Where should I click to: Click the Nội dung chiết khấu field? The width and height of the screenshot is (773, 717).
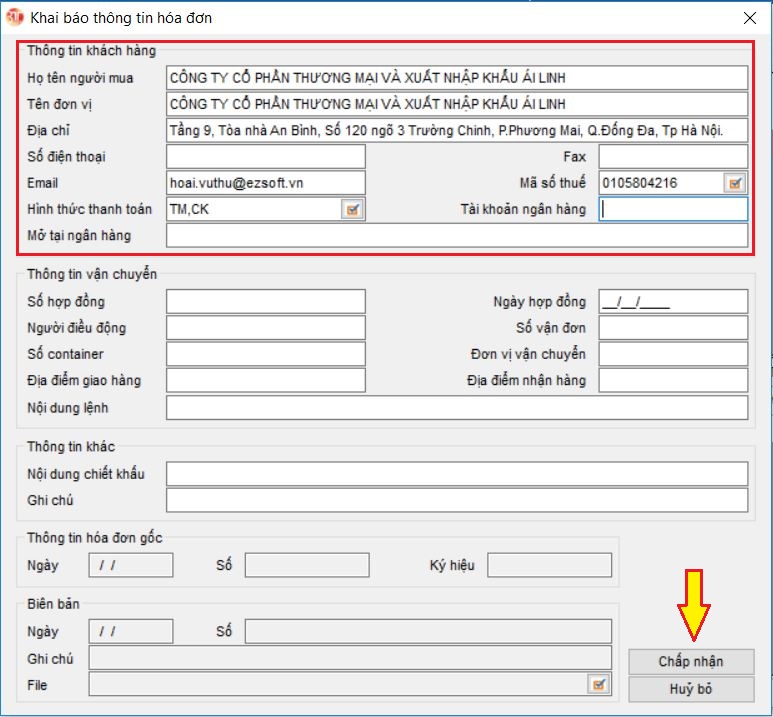(457, 474)
